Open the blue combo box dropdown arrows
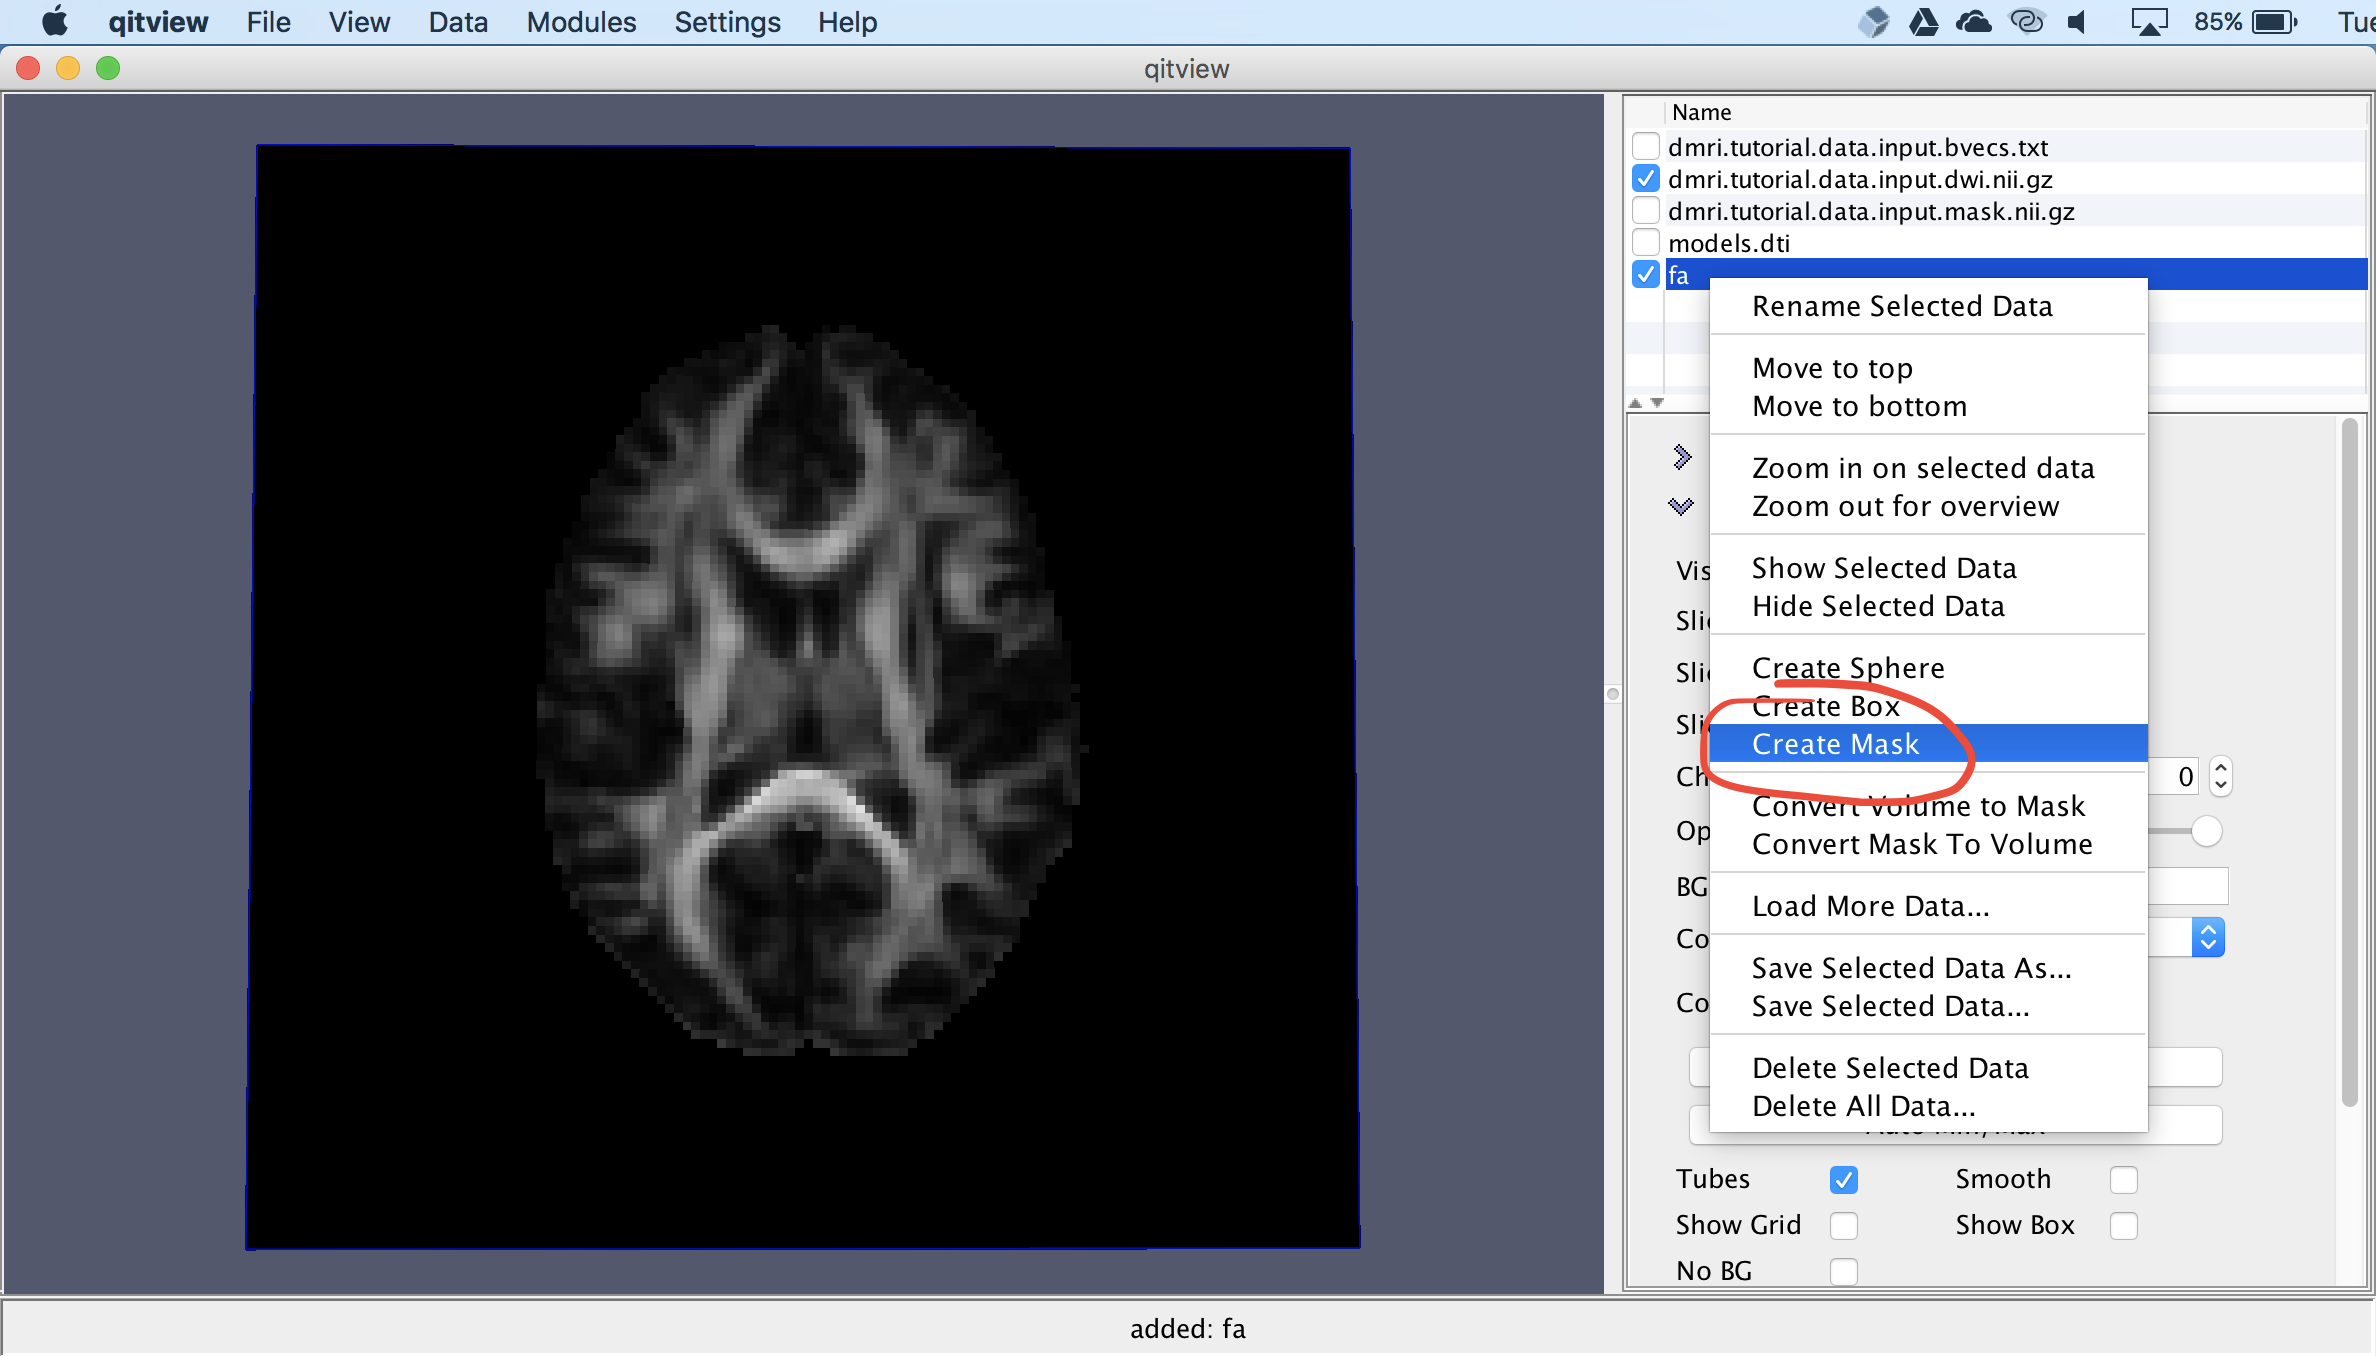This screenshot has height=1356, width=2376. tap(2208, 938)
